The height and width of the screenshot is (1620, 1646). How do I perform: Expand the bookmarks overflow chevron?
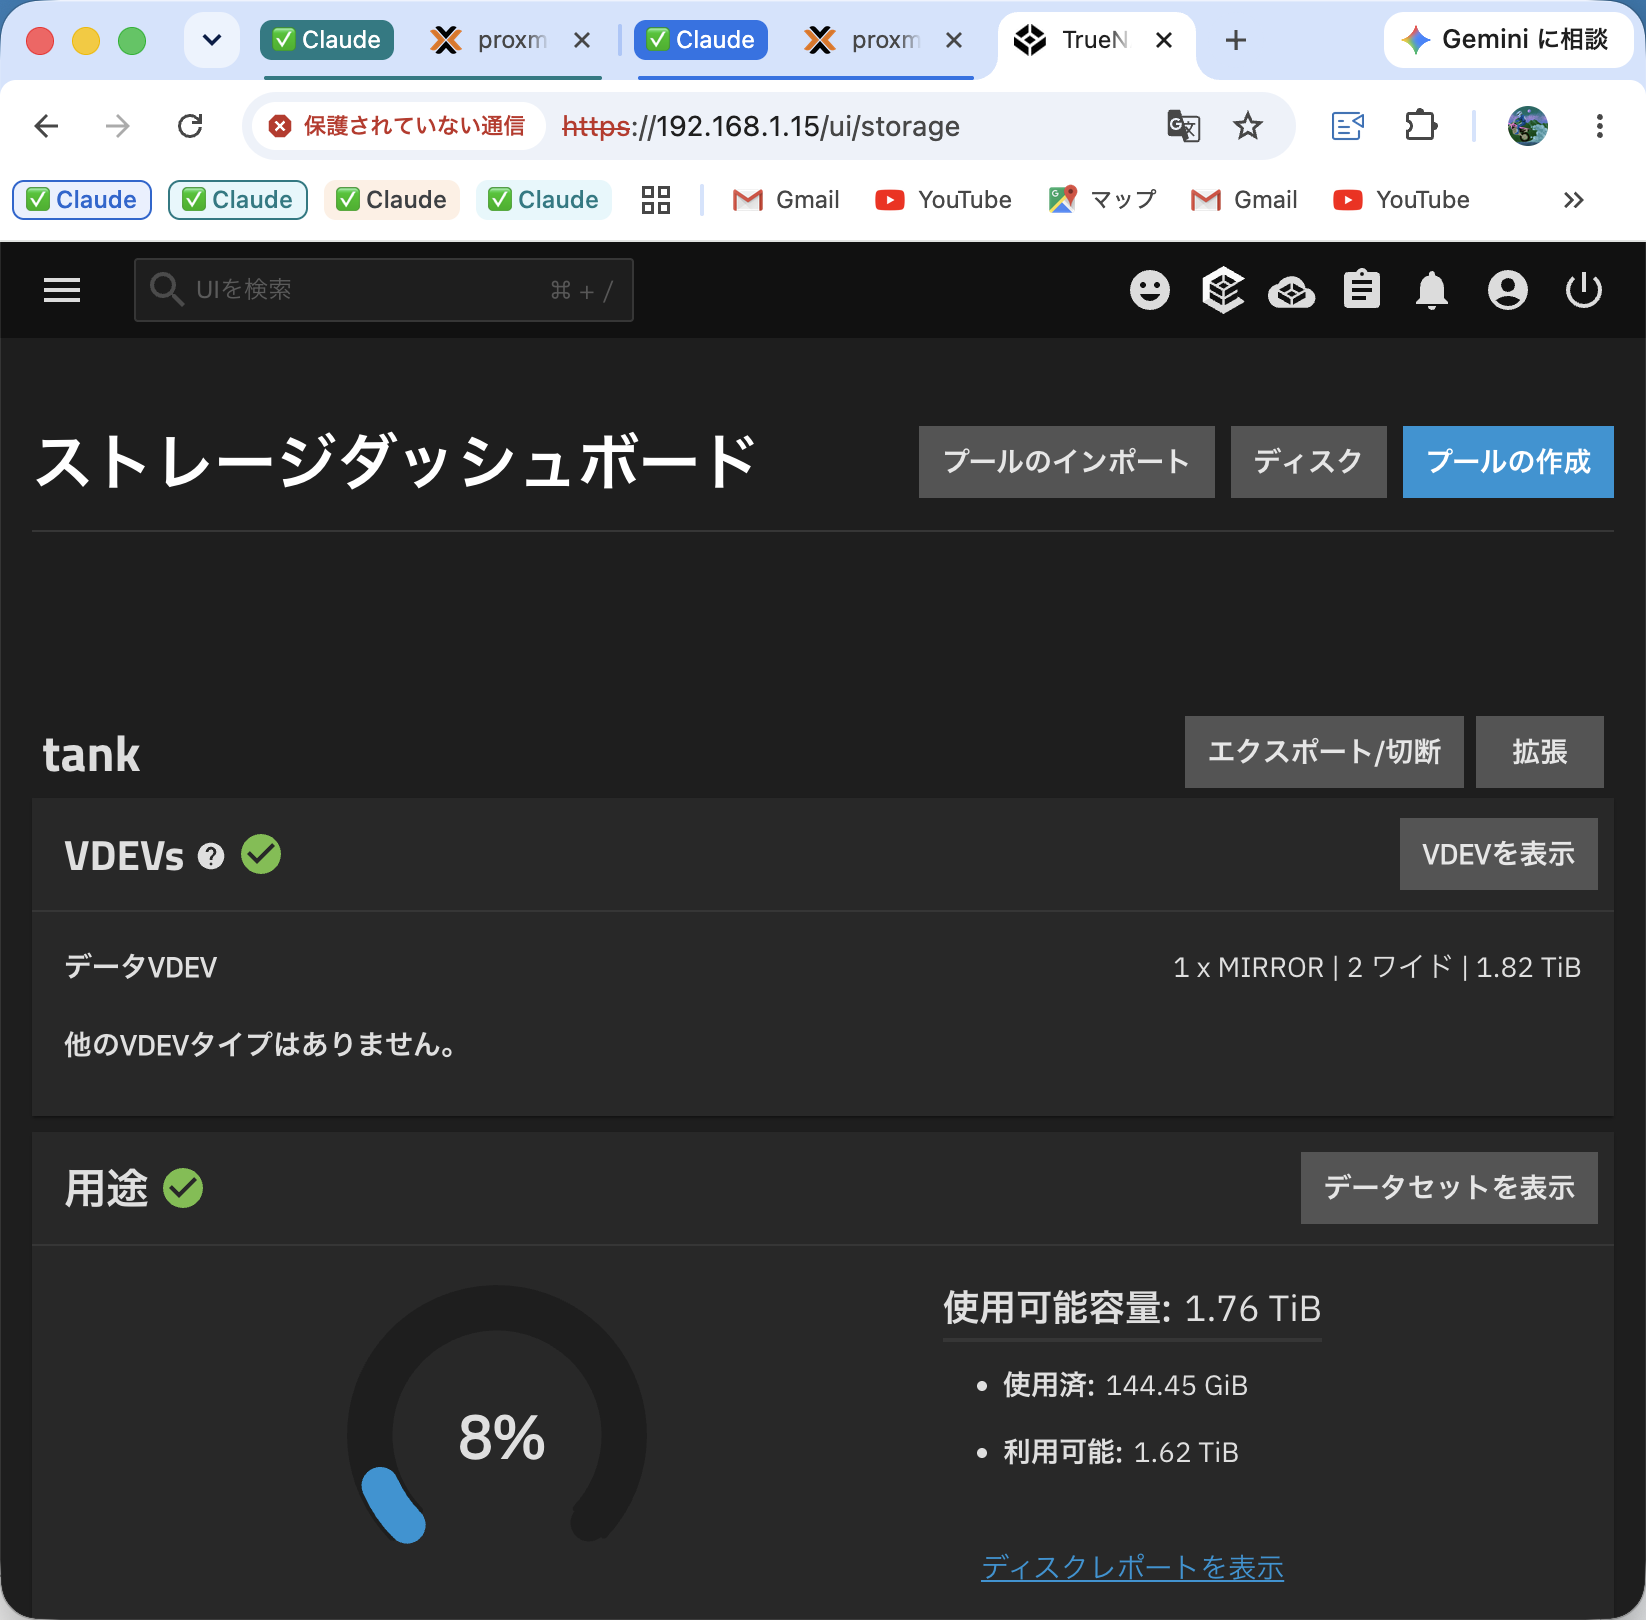[1574, 200]
